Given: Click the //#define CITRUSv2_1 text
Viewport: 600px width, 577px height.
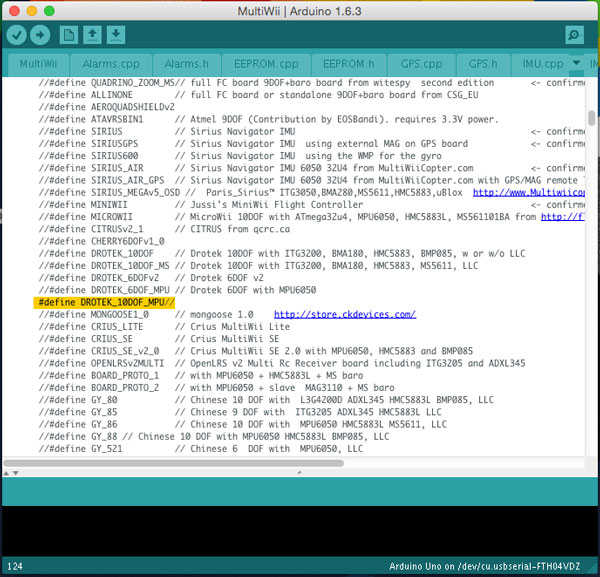Looking at the screenshot, I should (91, 229).
